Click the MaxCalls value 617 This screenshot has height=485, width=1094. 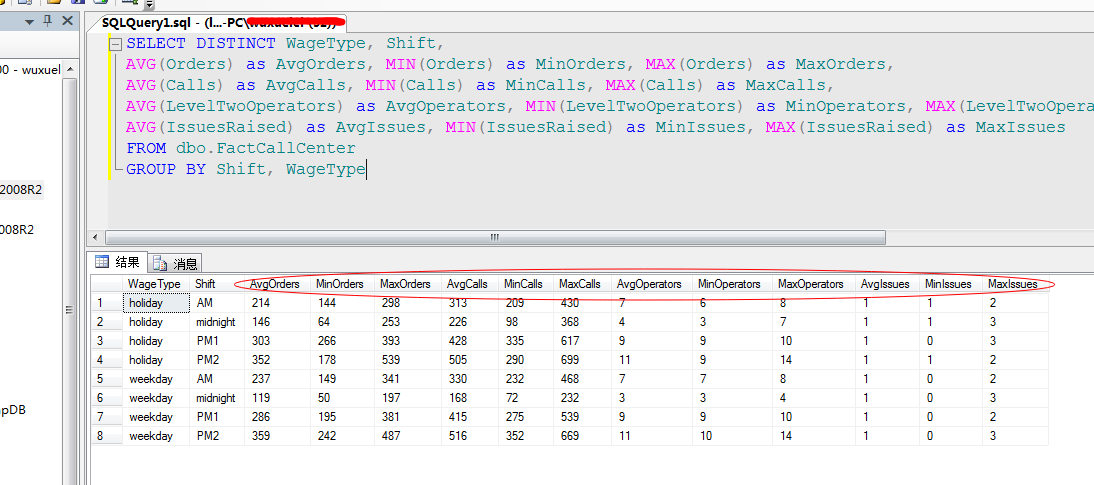pyautogui.click(x=583, y=341)
